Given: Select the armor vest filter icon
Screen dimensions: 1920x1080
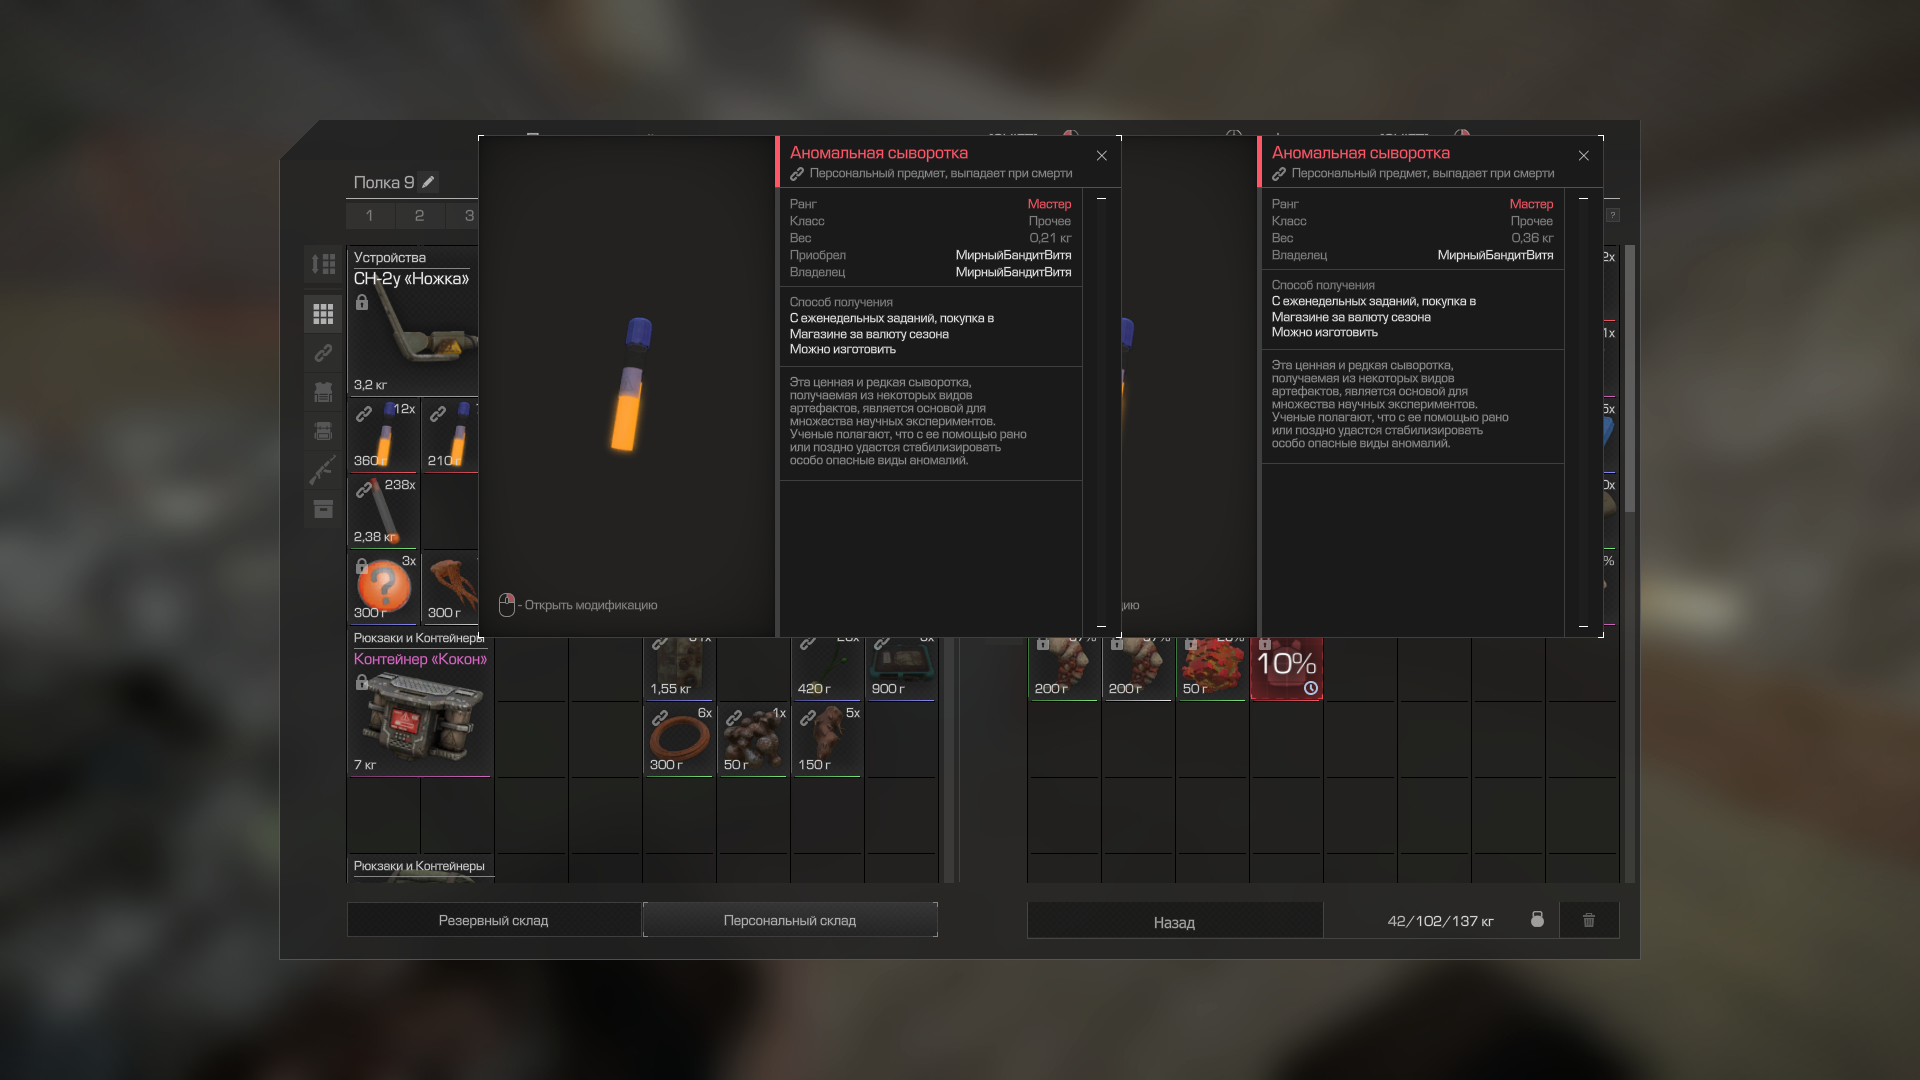Looking at the screenshot, I should pyautogui.click(x=323, y=392).
